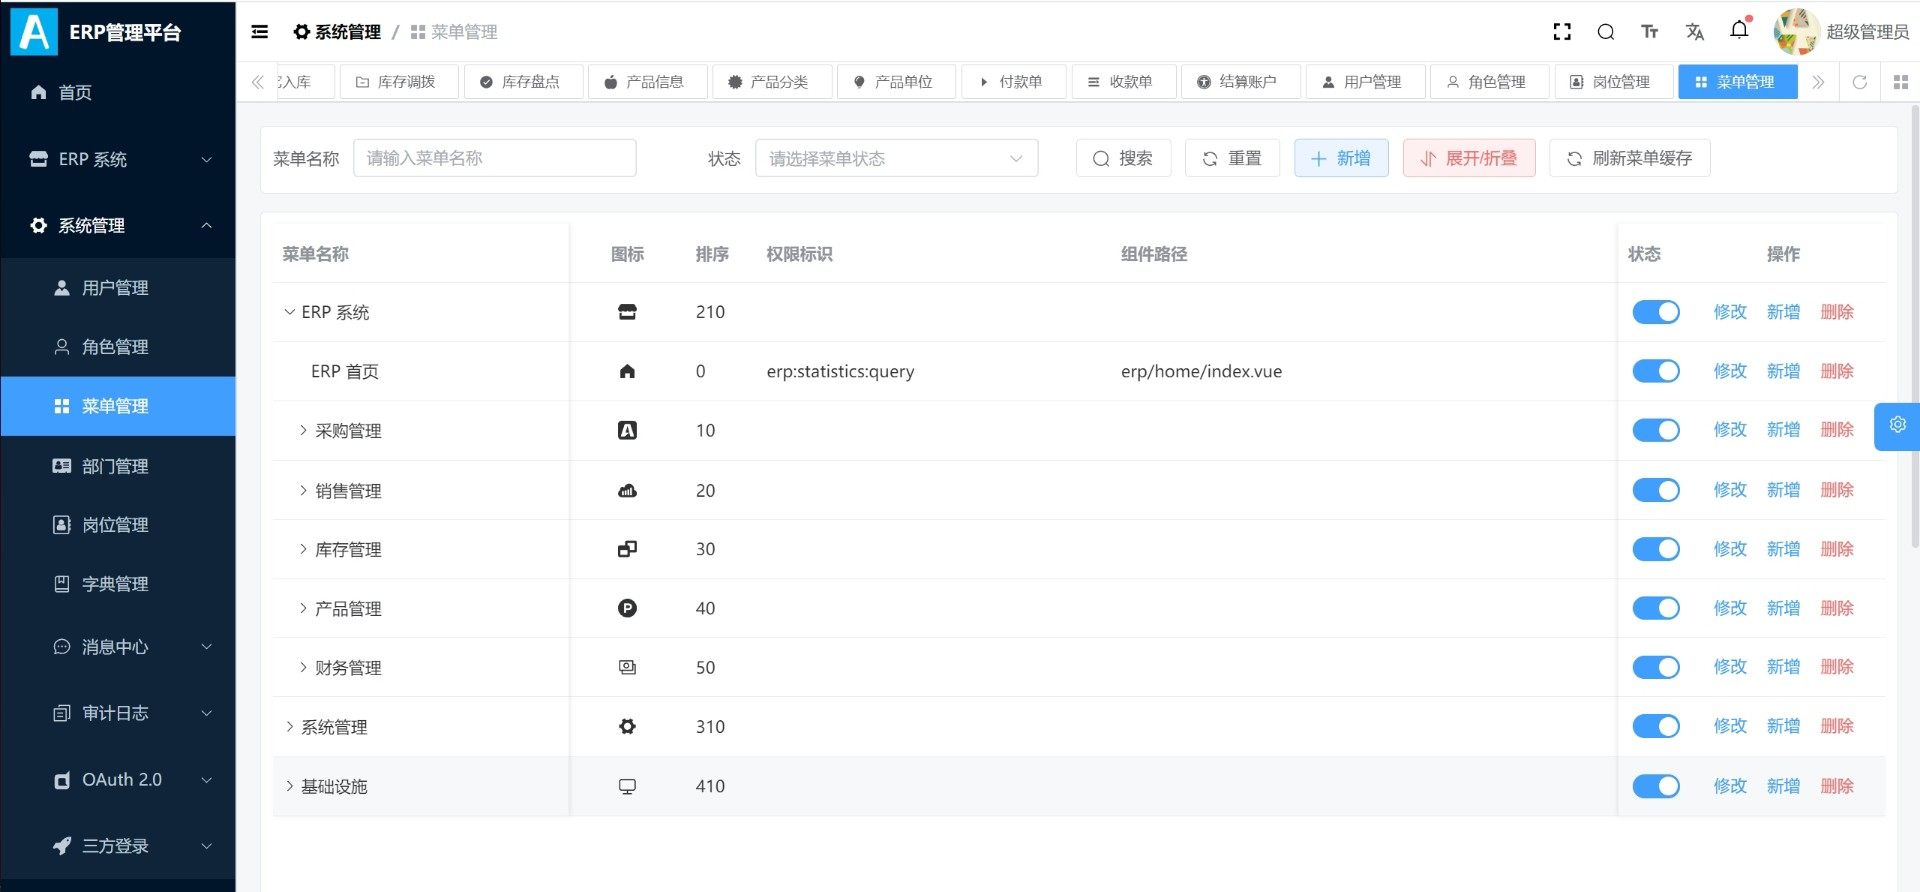The height and width of the screenshot is (892, 1920).
Task: Click the 菜单名称 input field
Action: point(494,158)
